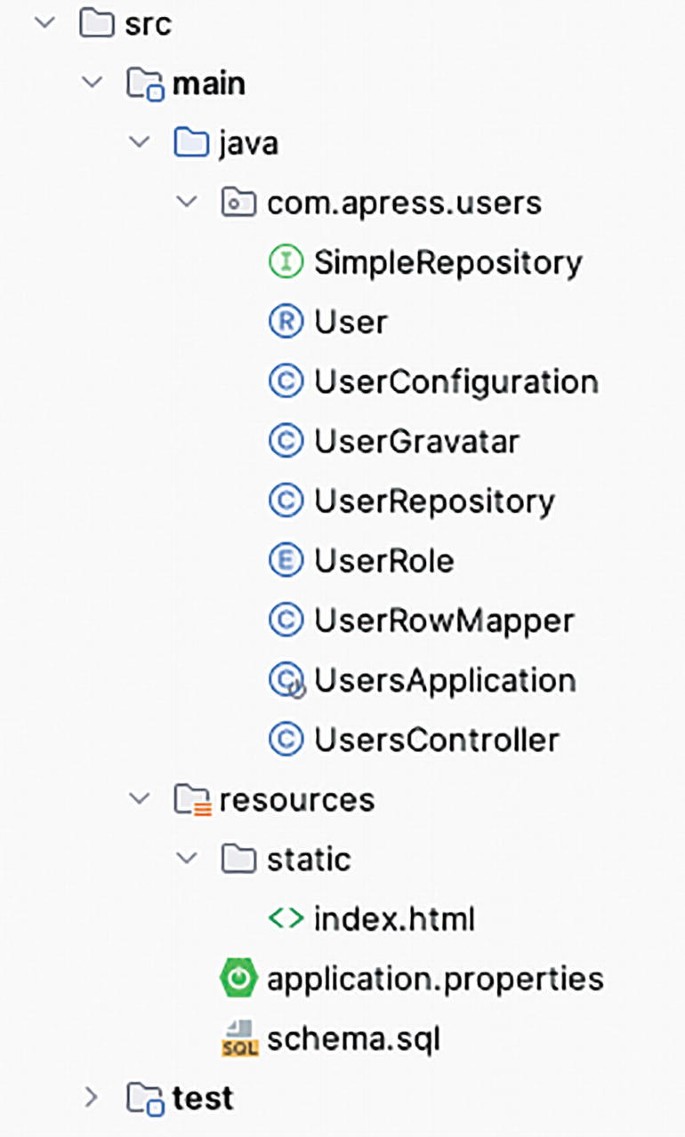Click the class icon beside UserConfiguration
The width and height of the screenshot is (685, 1137).
(289, 382)
